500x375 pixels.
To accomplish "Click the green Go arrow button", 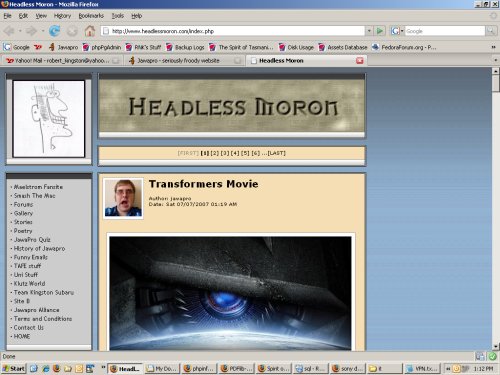I will pos(380,31).
